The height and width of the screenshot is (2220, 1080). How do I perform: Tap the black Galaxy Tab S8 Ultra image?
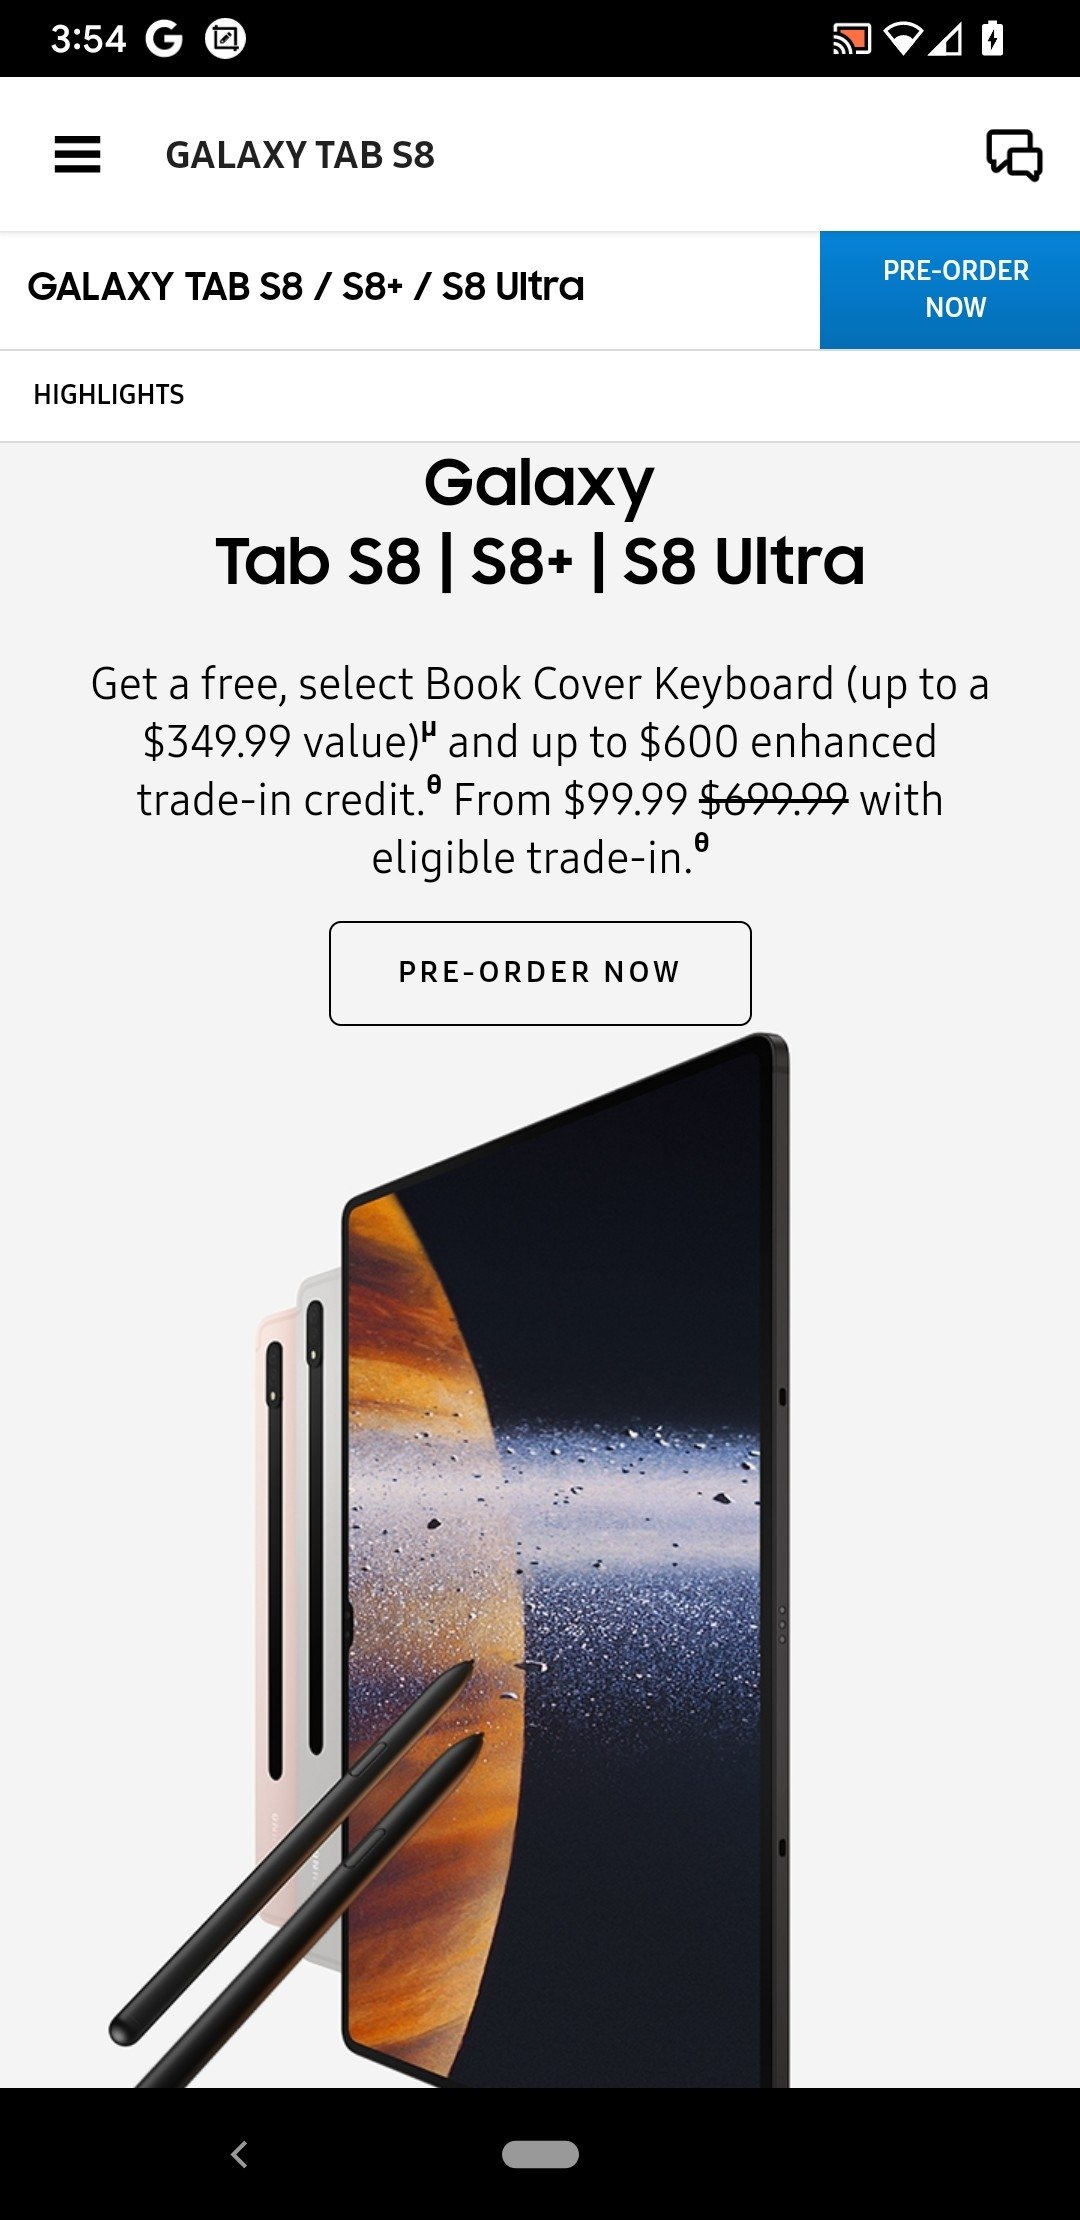click(565, 1560)
